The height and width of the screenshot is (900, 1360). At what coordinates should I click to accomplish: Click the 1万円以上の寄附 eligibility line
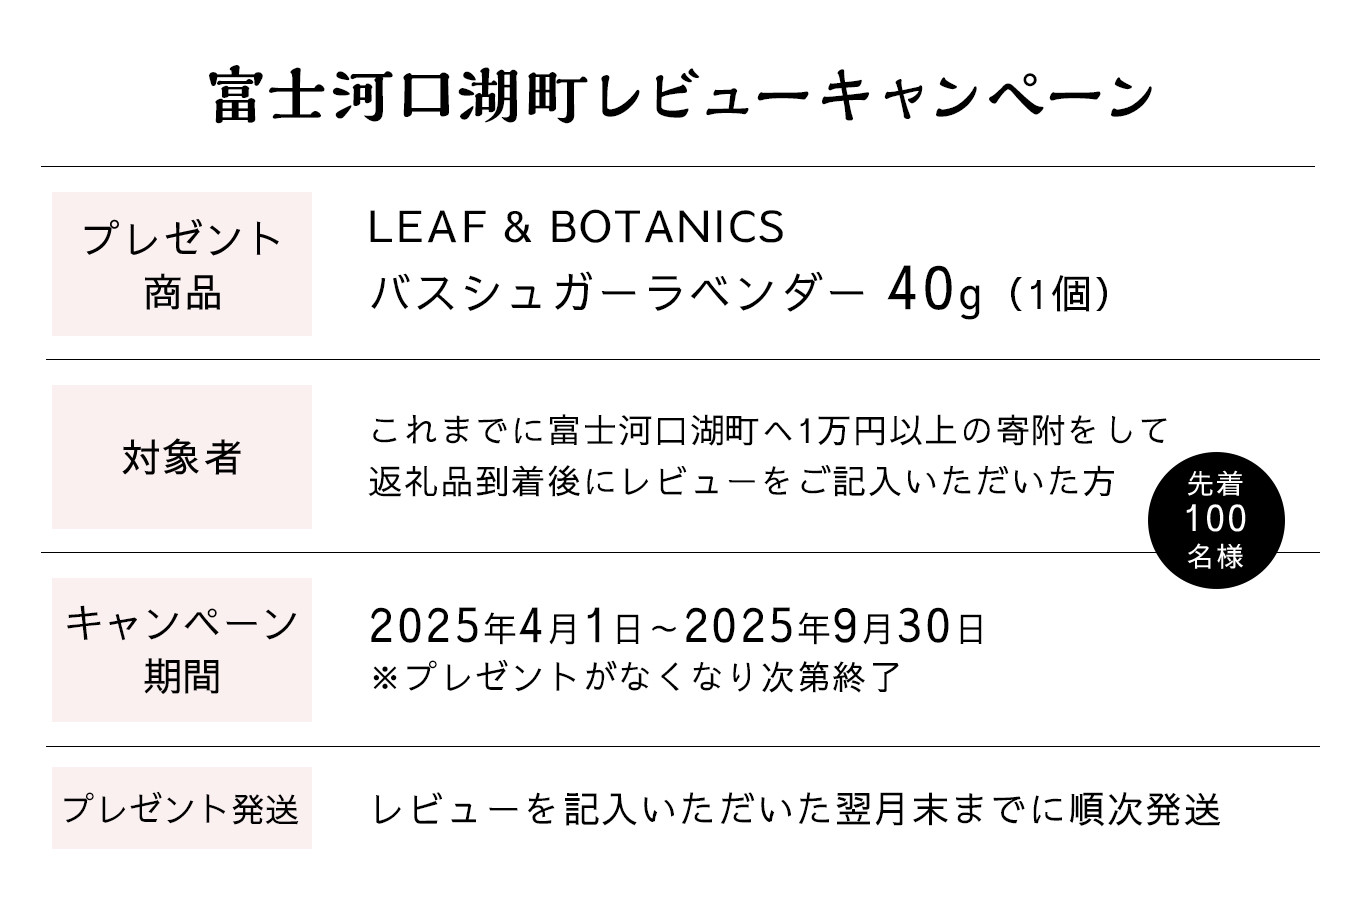768,431
